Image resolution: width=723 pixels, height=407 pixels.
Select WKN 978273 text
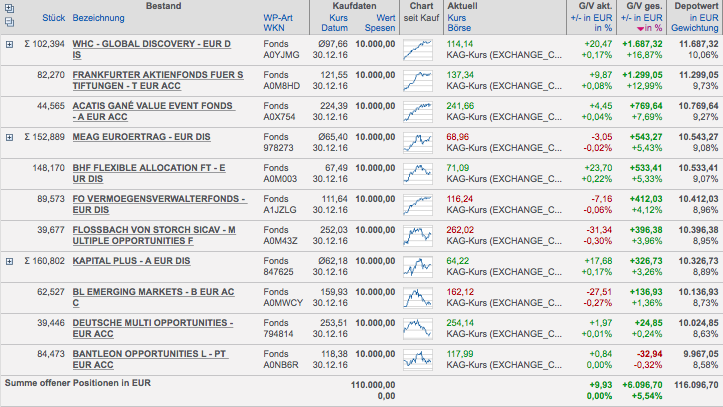click(278, 147)
